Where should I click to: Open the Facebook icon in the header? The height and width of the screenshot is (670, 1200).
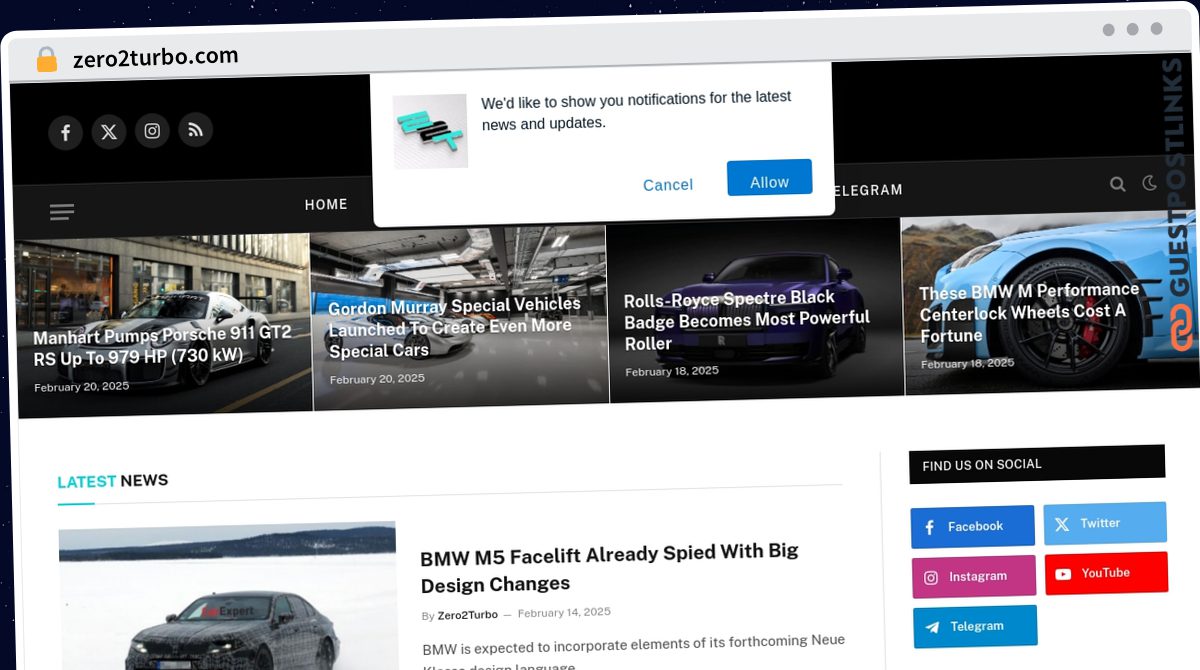[x=65, y=132]
